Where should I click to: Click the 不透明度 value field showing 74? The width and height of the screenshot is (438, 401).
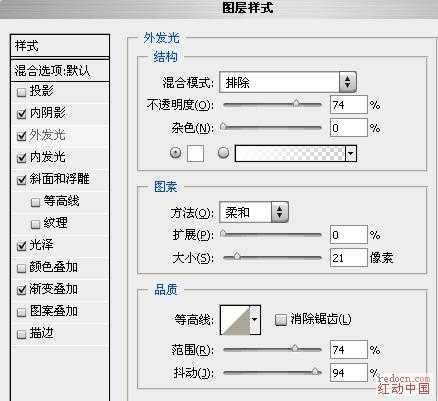349,105
